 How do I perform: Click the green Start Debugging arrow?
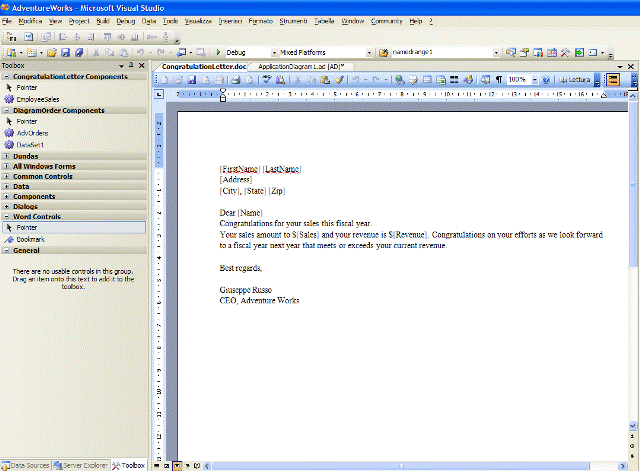point(218,52)
